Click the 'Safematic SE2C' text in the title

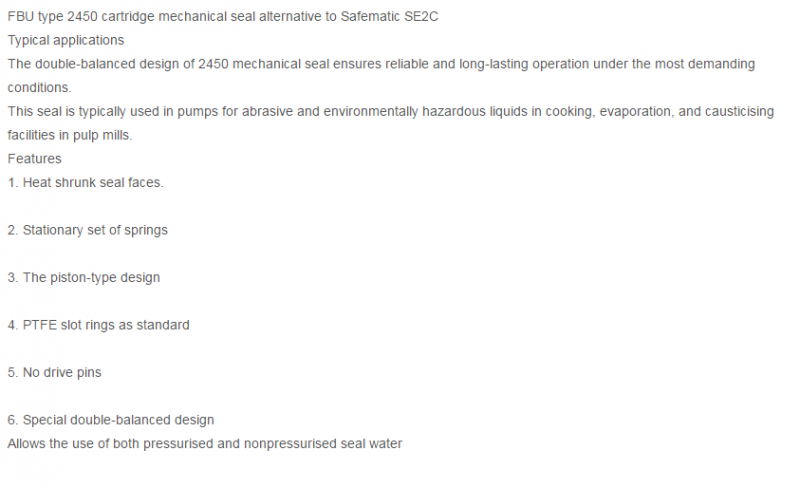click(389, 17)
